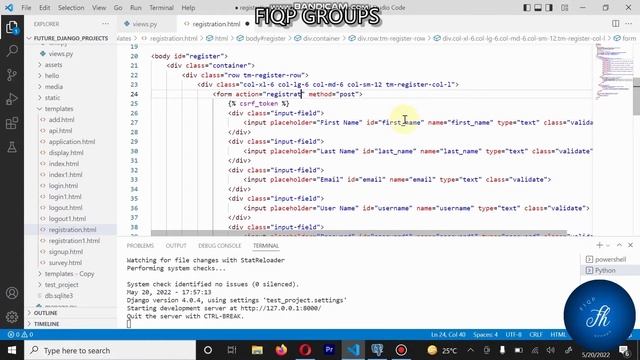
Task: Change line endings via CRLF
Action: pos(536,334)
